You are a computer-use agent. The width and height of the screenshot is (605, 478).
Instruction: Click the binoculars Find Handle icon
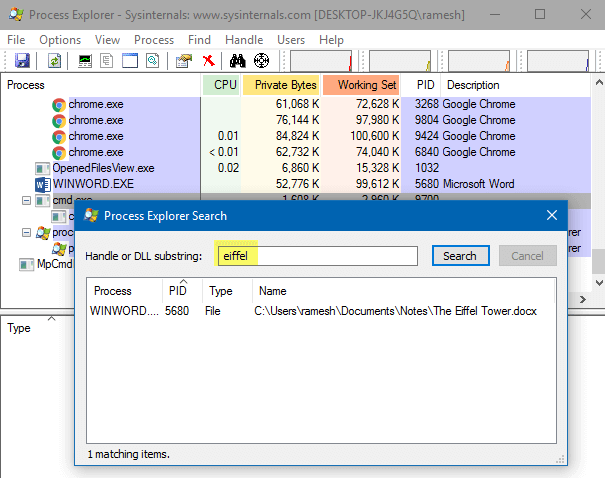[237, 61]
